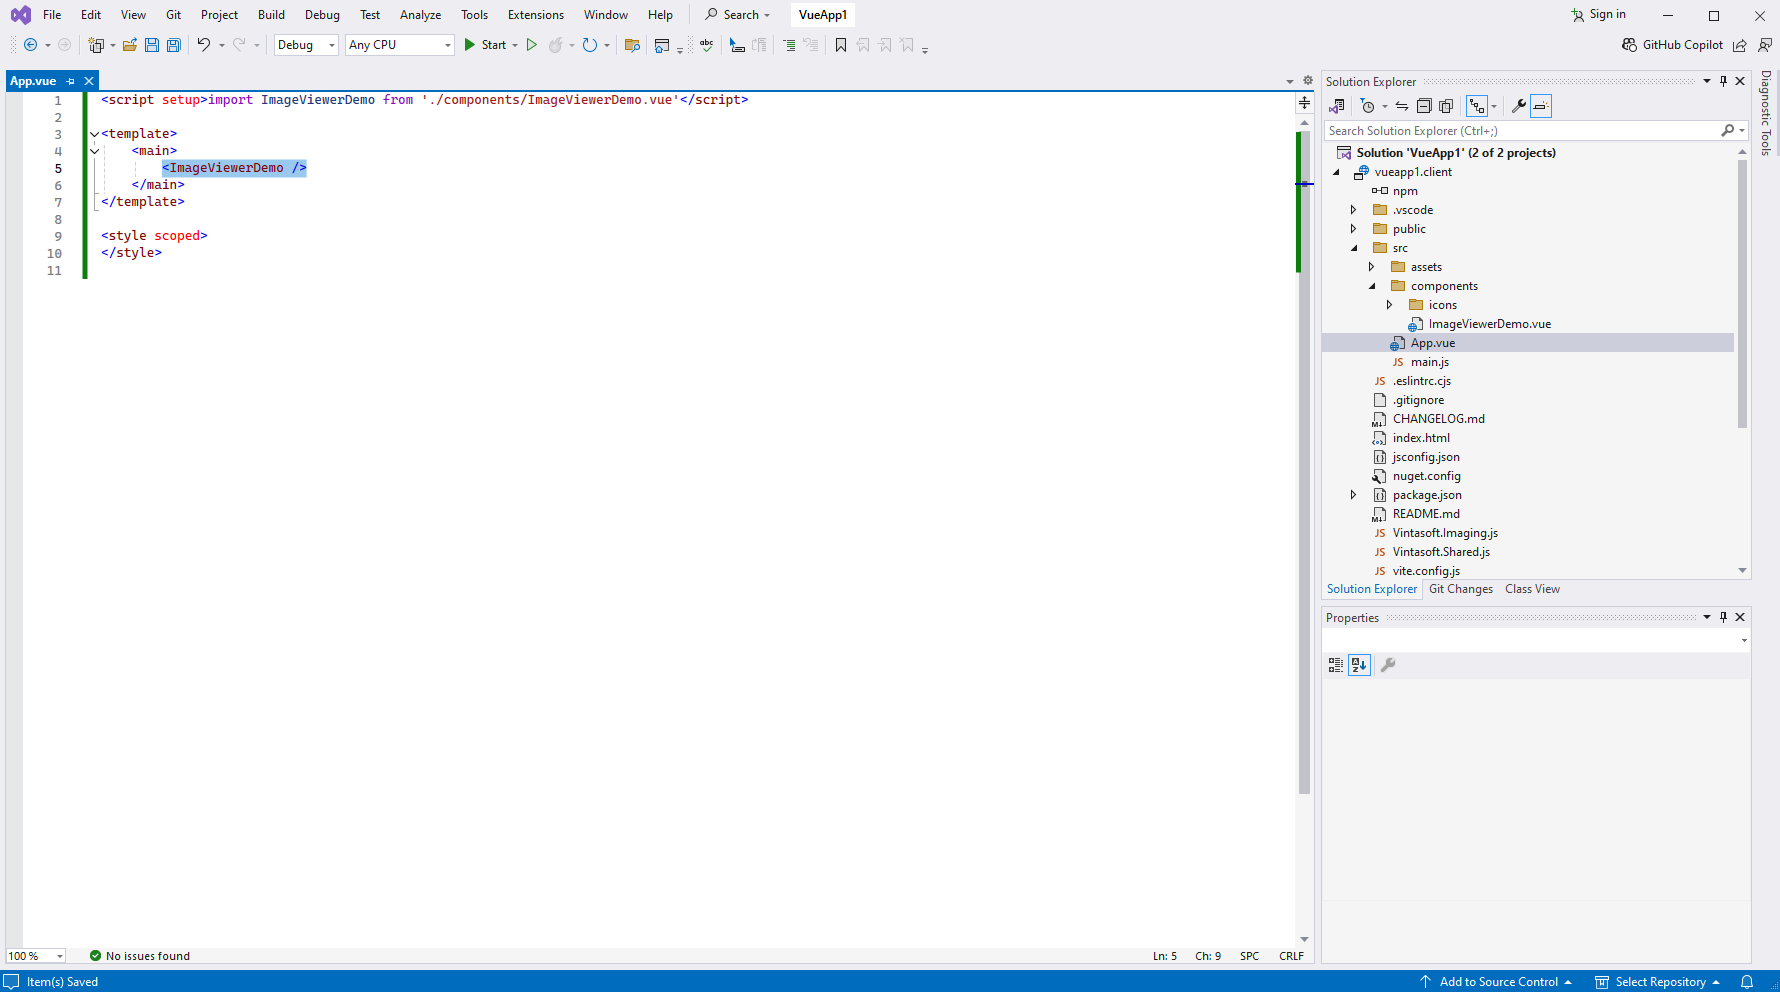The width and height of the screenshot is (1780, 992).
Task: Click Add to Source Control in status bar
Action: click(x=1496, y=982)
